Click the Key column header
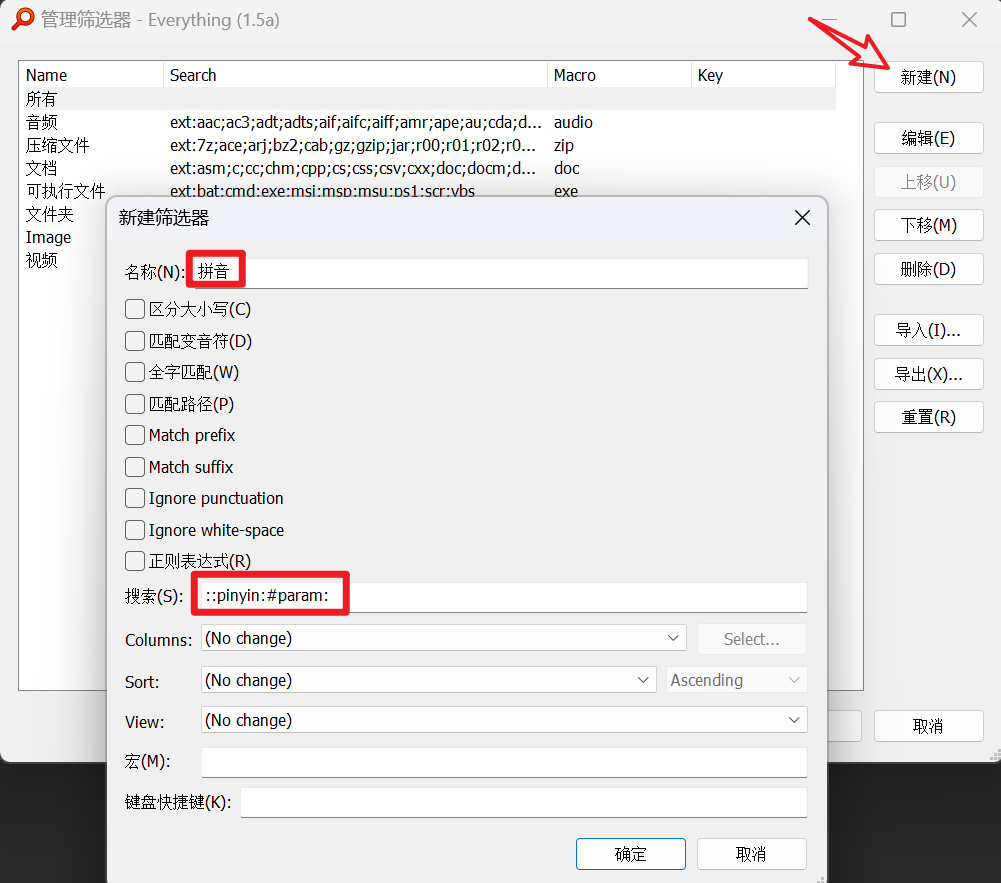 (763, 75)
